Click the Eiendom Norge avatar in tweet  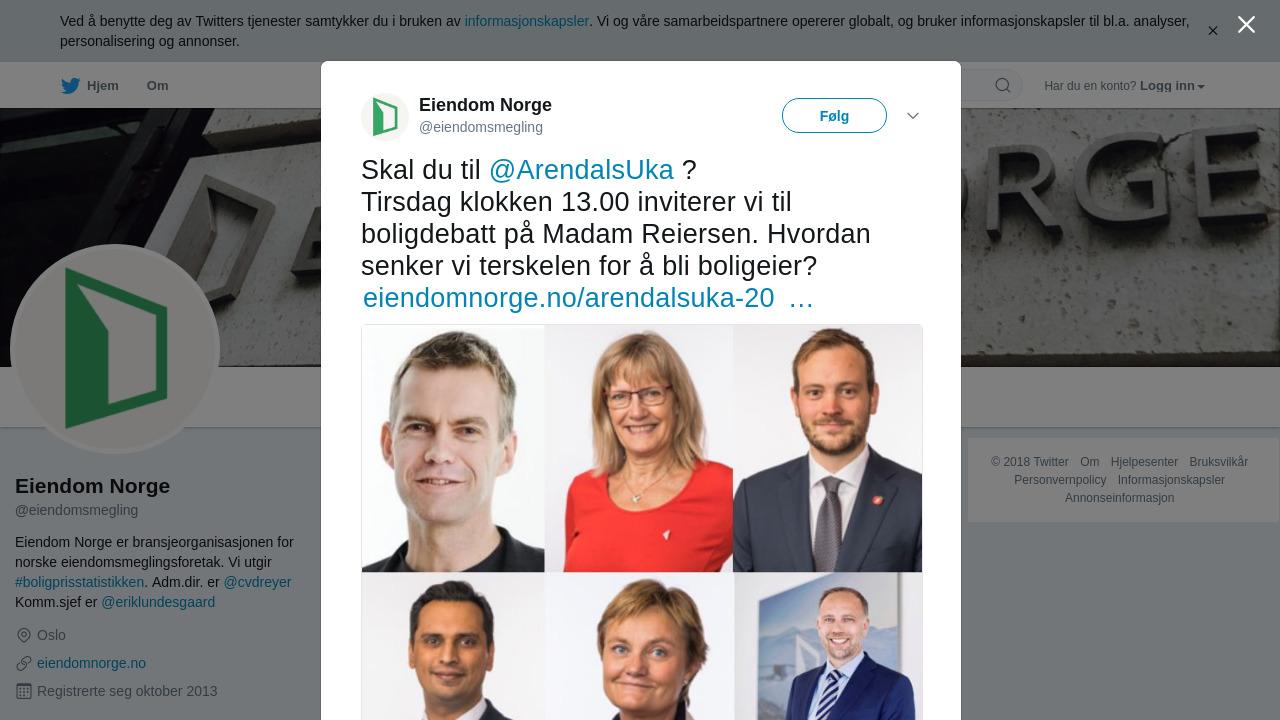pos(385,117)
